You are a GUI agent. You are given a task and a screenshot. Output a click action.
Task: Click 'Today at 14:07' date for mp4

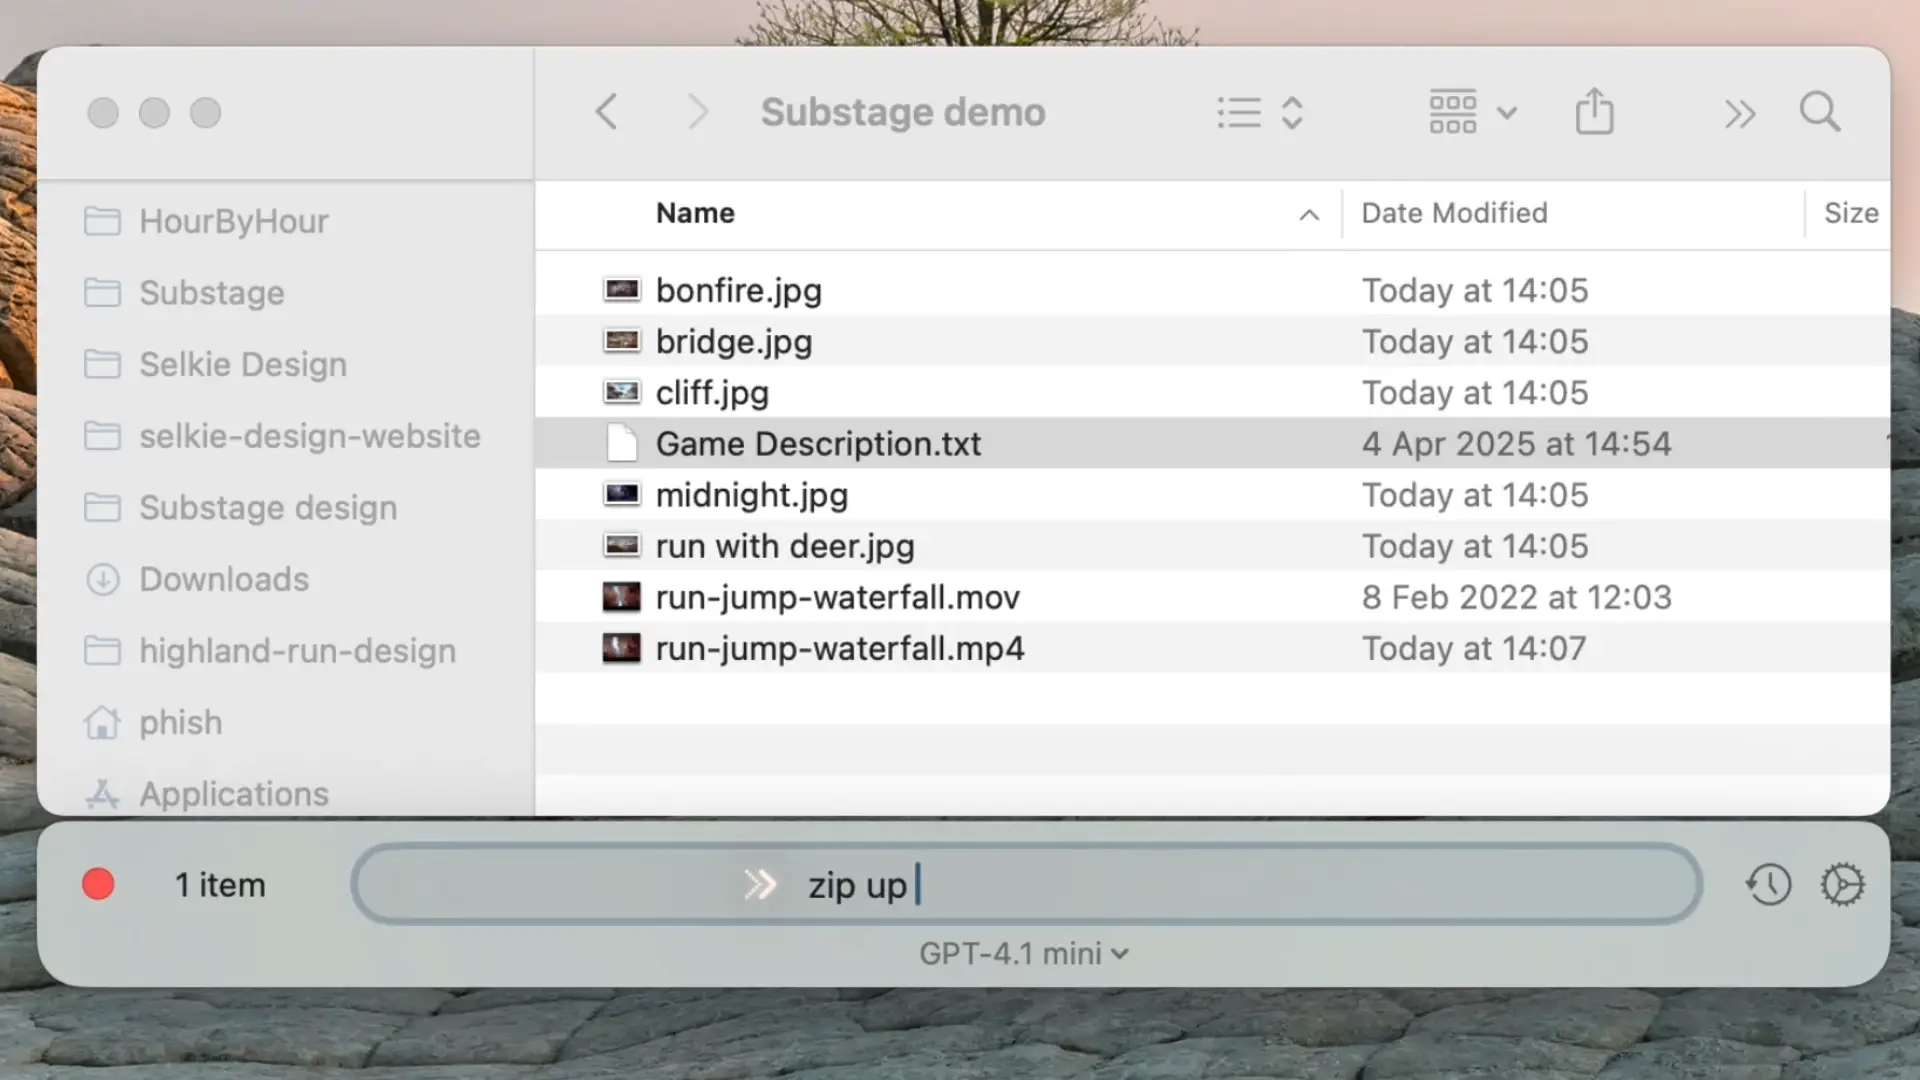point(1474,648)
